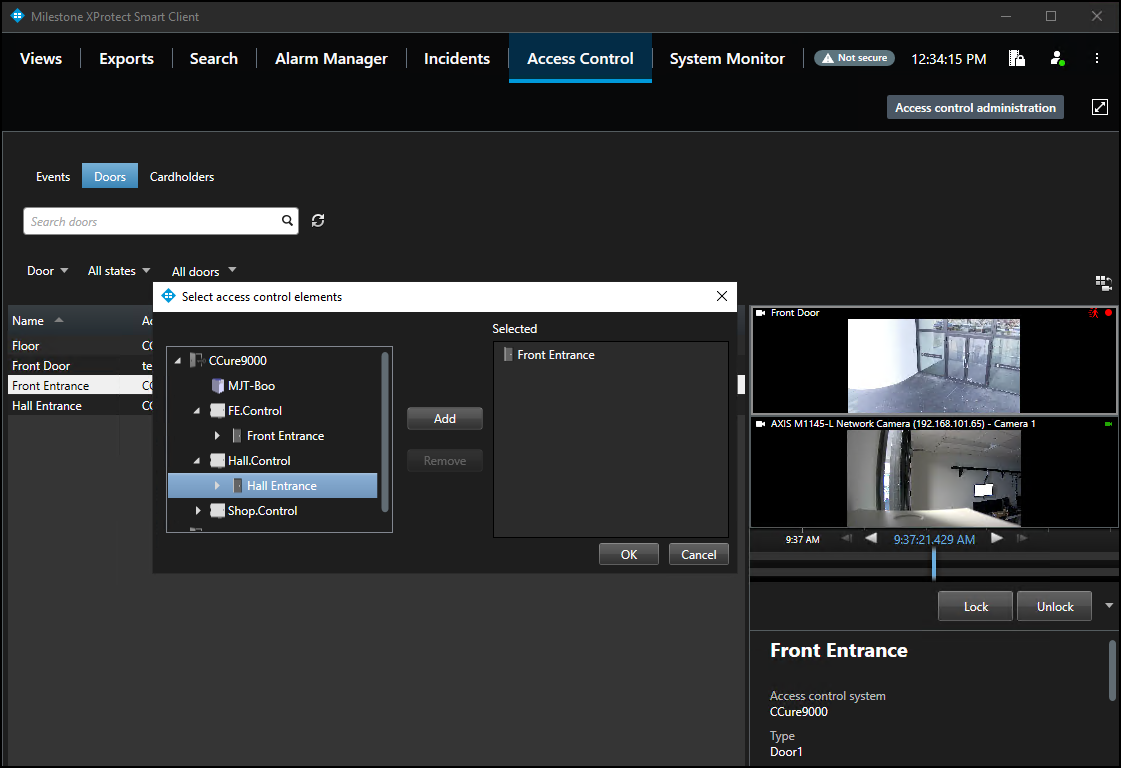
Task: Open the Alarm Manager tab
Action: (331, 59)
